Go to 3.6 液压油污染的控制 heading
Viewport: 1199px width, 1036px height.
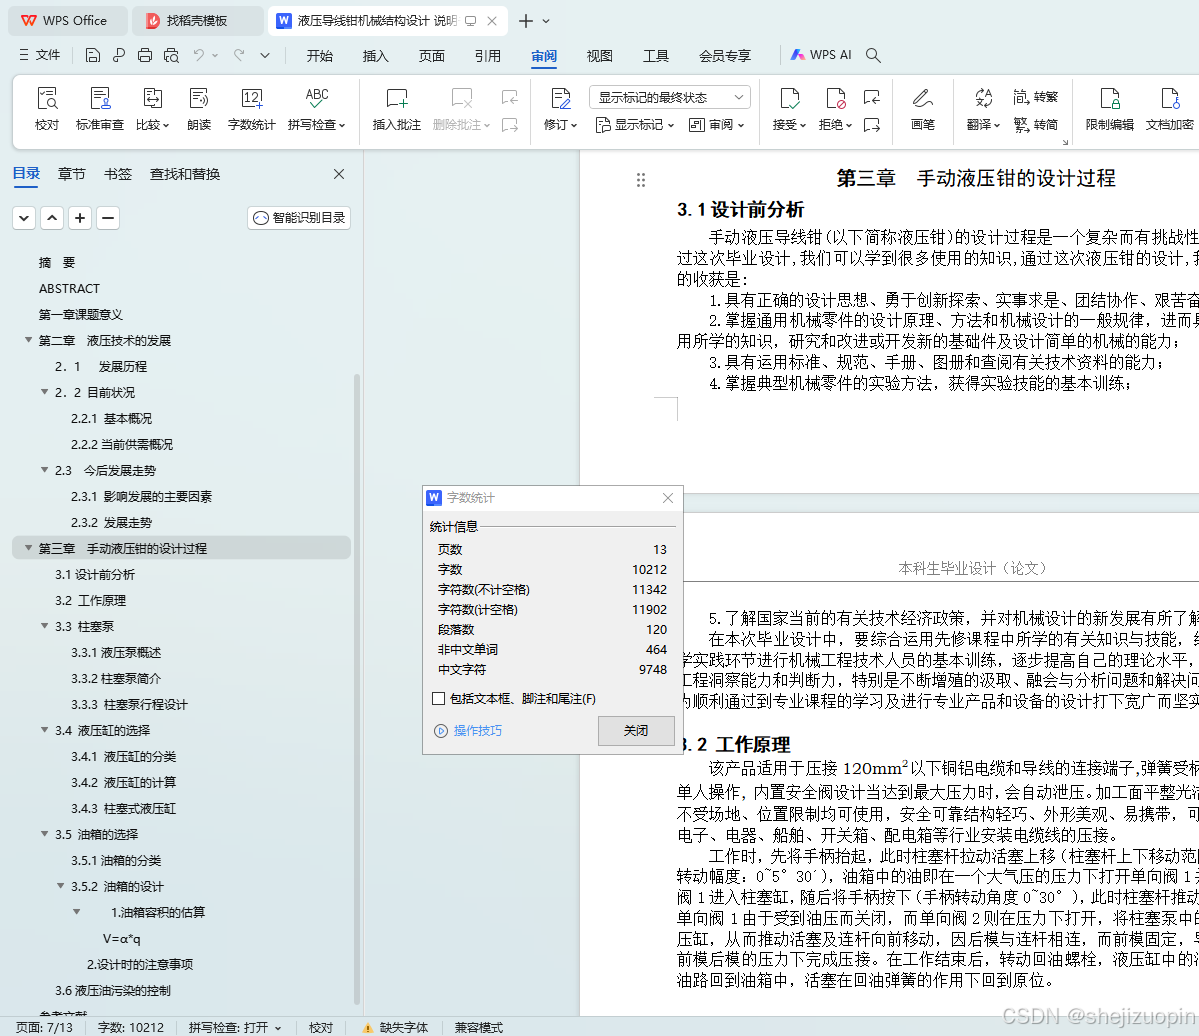coord(112,990)
